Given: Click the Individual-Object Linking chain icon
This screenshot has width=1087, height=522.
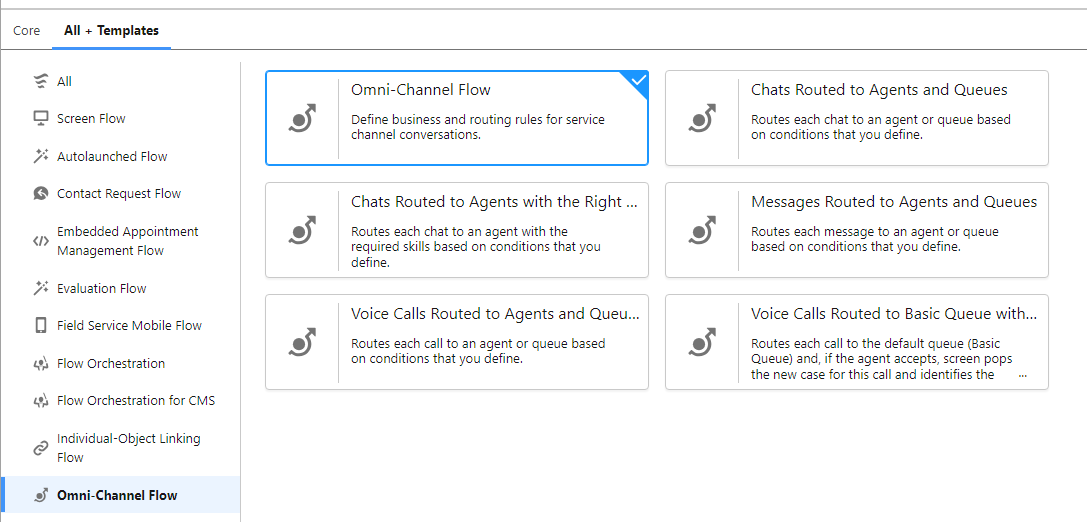Looking at the screenshot, I should coord(41,449).
